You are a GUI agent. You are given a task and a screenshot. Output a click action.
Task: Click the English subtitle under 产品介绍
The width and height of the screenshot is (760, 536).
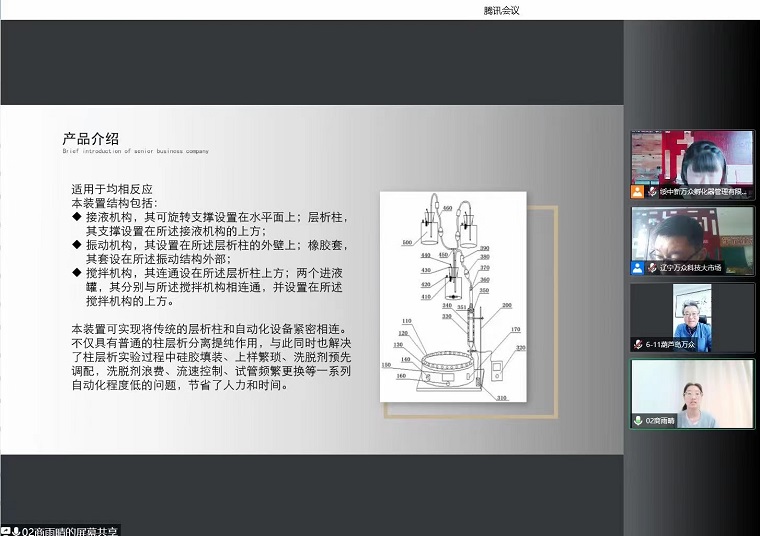(x=136, y=151)
